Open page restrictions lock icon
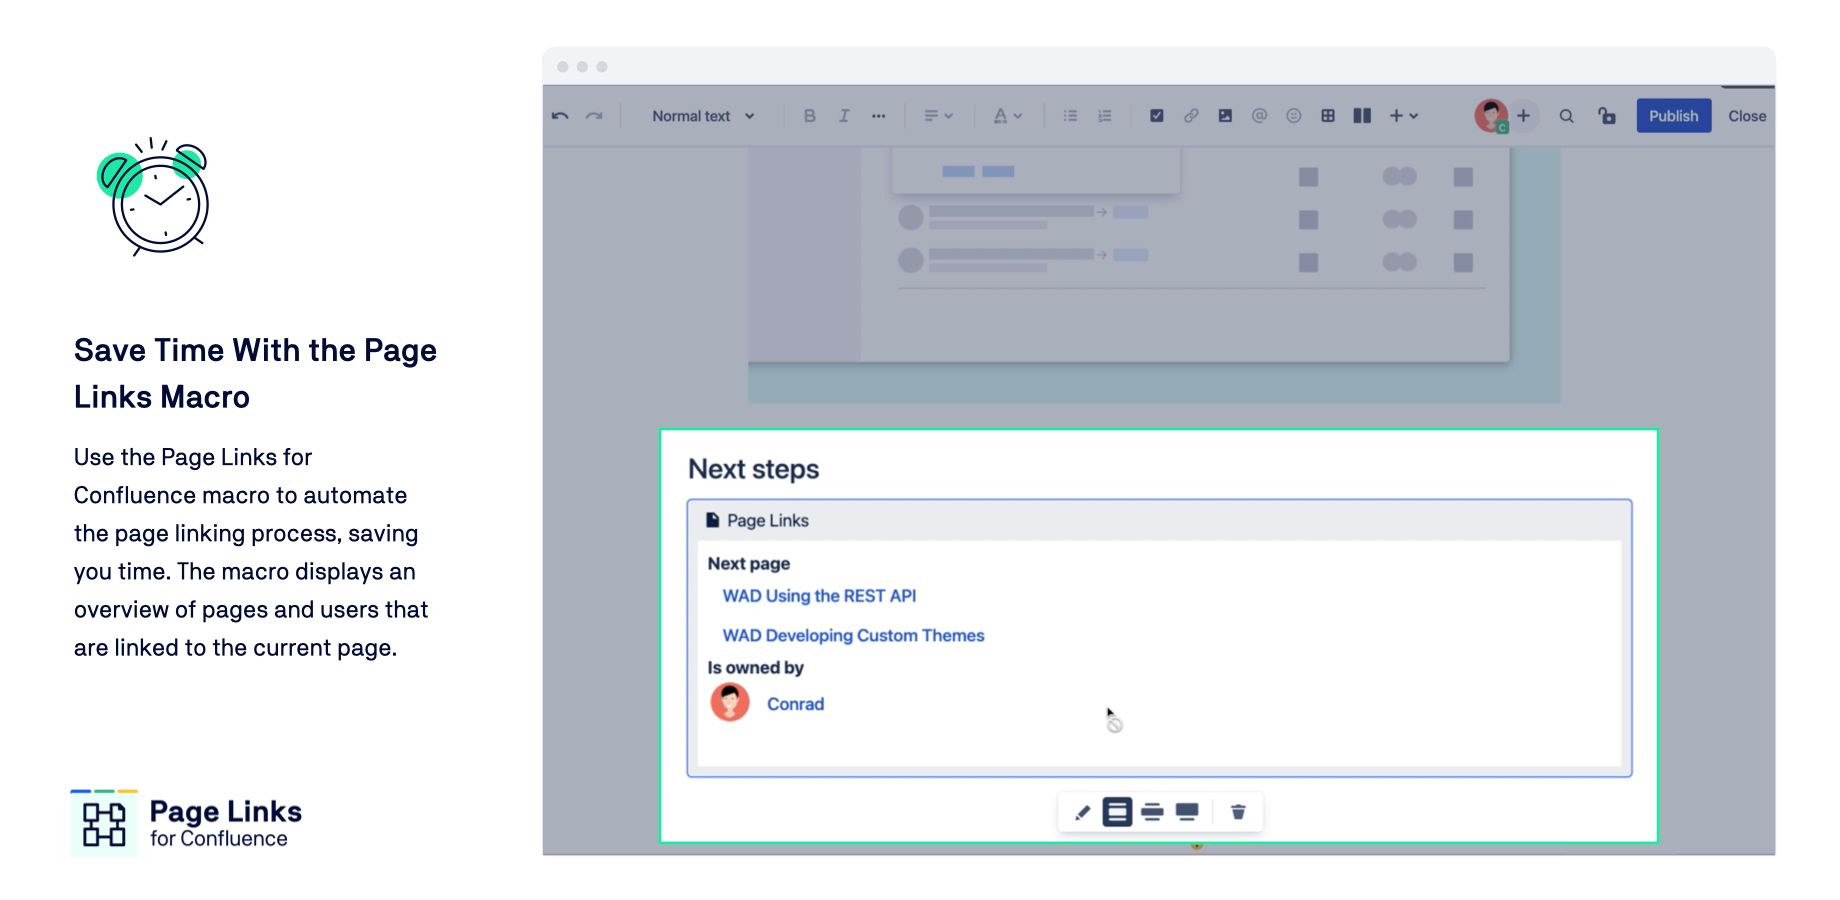Screen dimensions: 1840x900 (x=1607, y=116)
